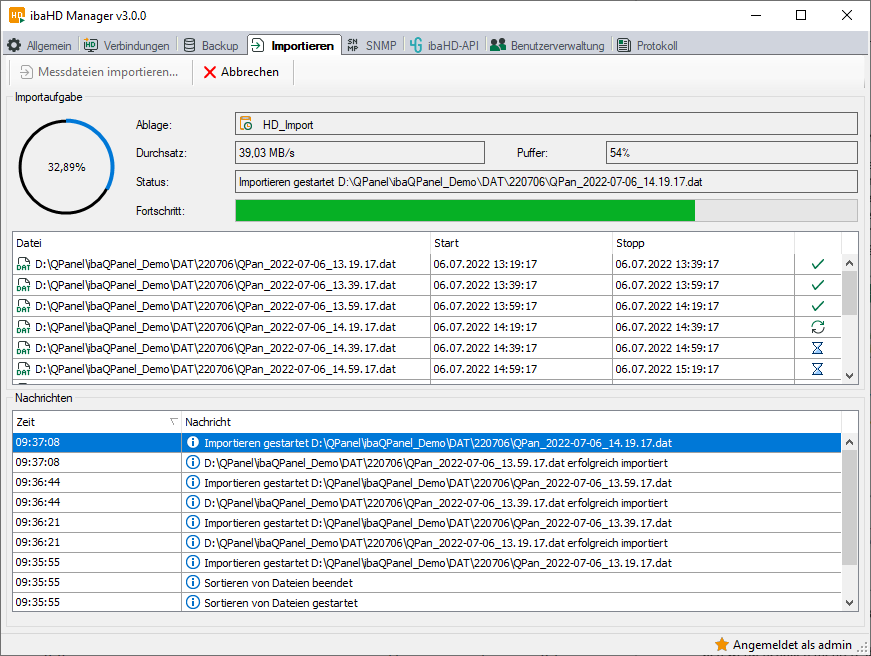This screenshot has width=871, height=656.
Task: Select the 14.59.17.dat file row
Action: 222,369
